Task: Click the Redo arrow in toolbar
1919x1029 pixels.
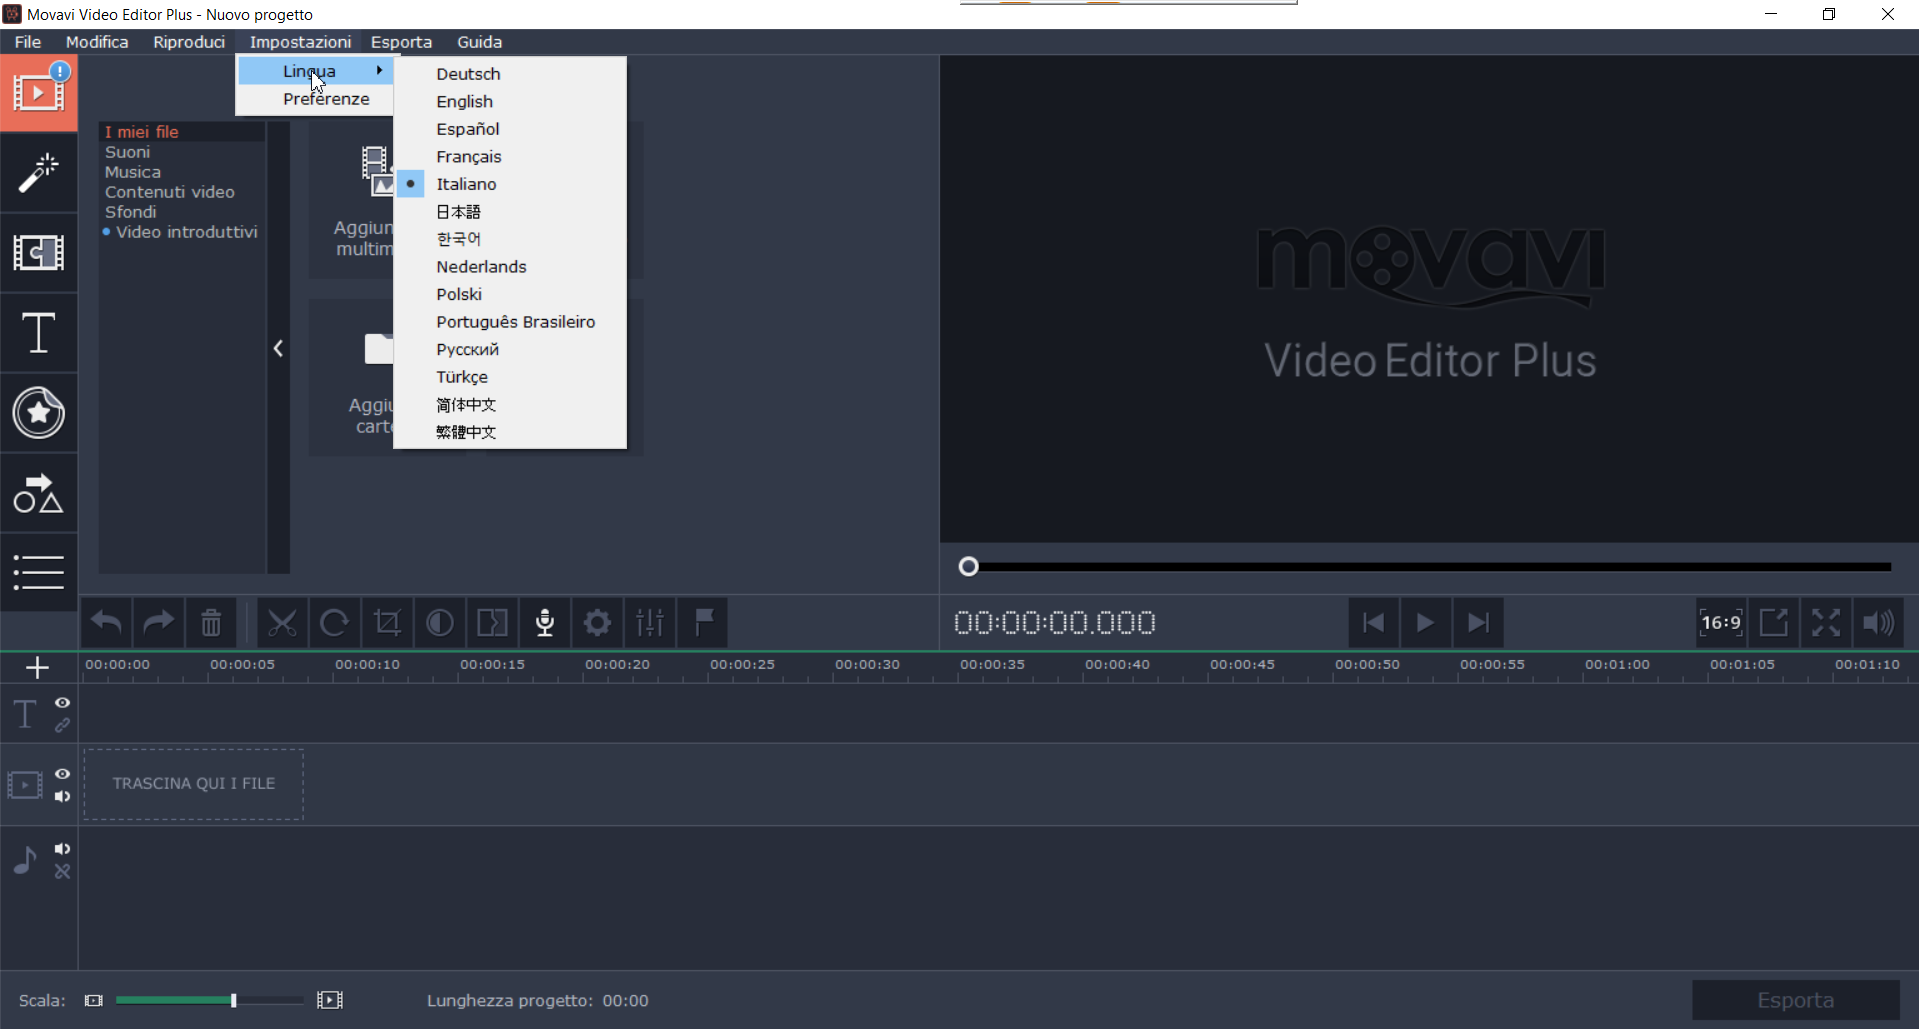Action: point(158,623)
